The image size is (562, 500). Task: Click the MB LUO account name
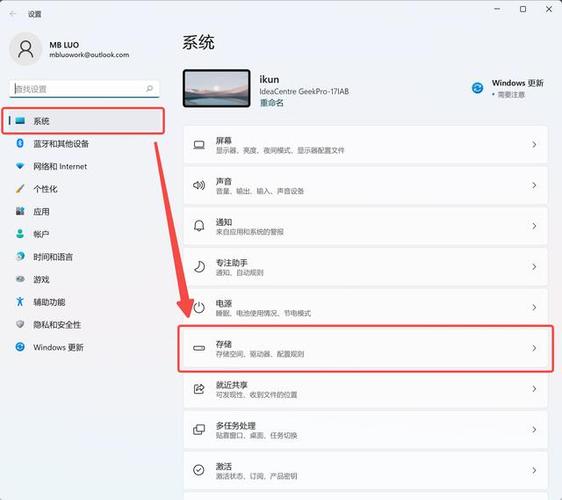point(64,45)
